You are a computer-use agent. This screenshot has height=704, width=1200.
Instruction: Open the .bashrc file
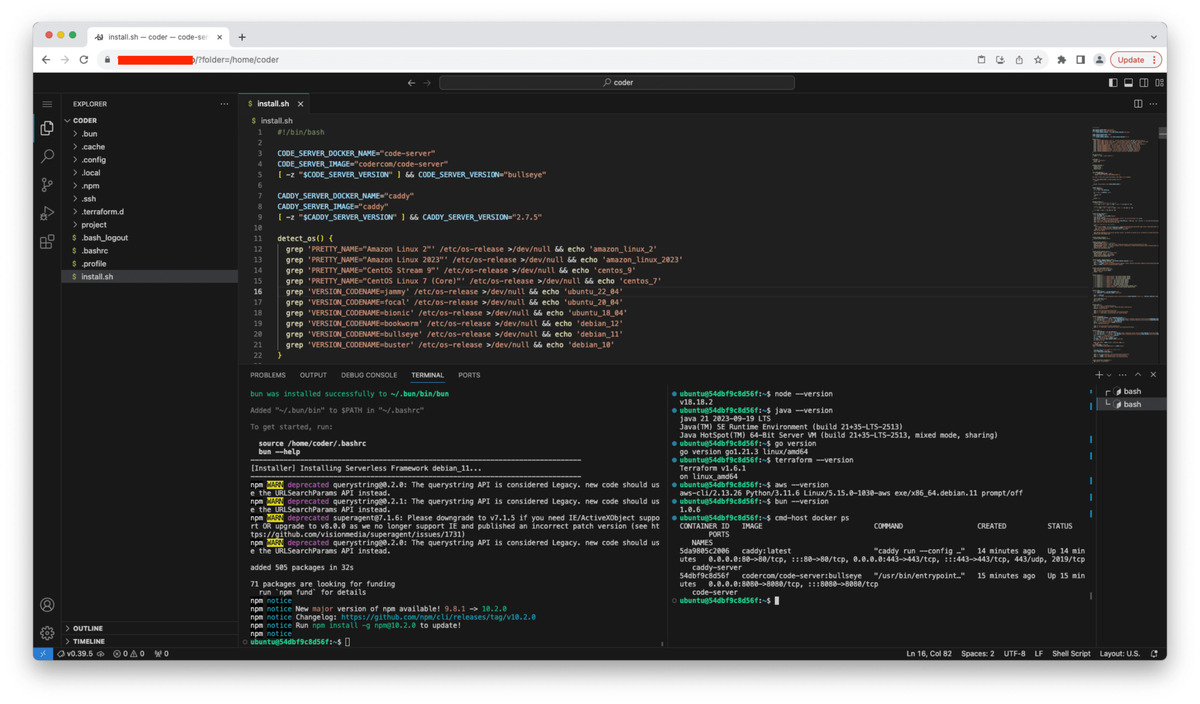(x=150, y=250)
